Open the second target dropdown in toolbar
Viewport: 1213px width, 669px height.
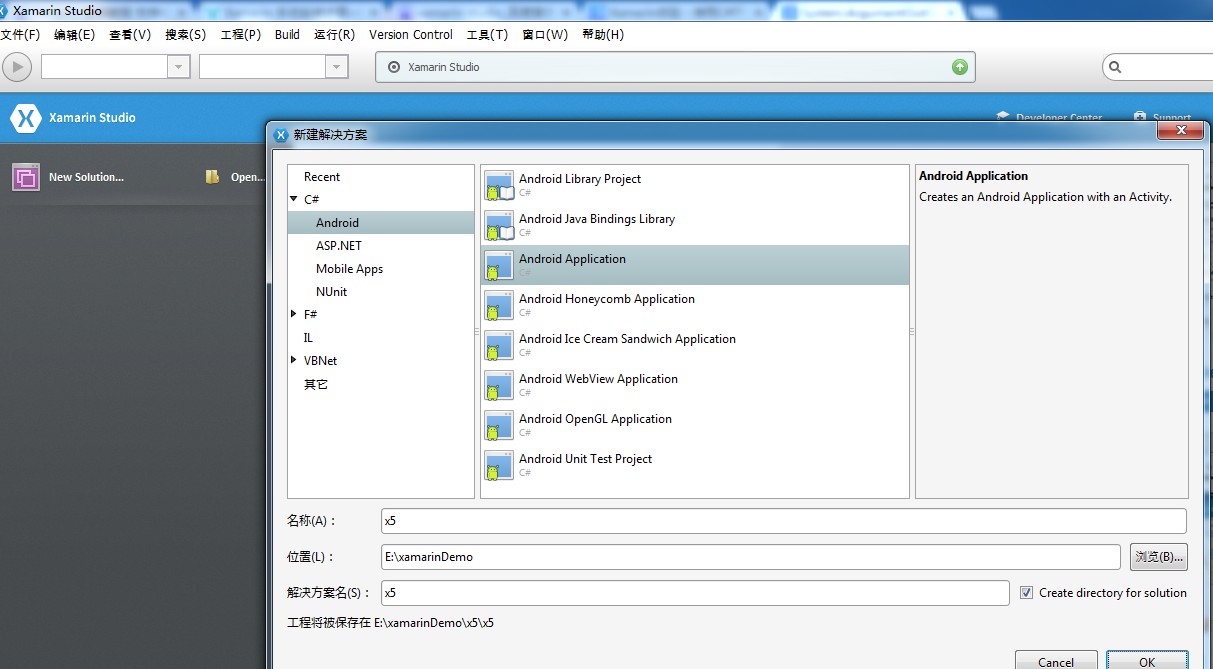[336, 67]
